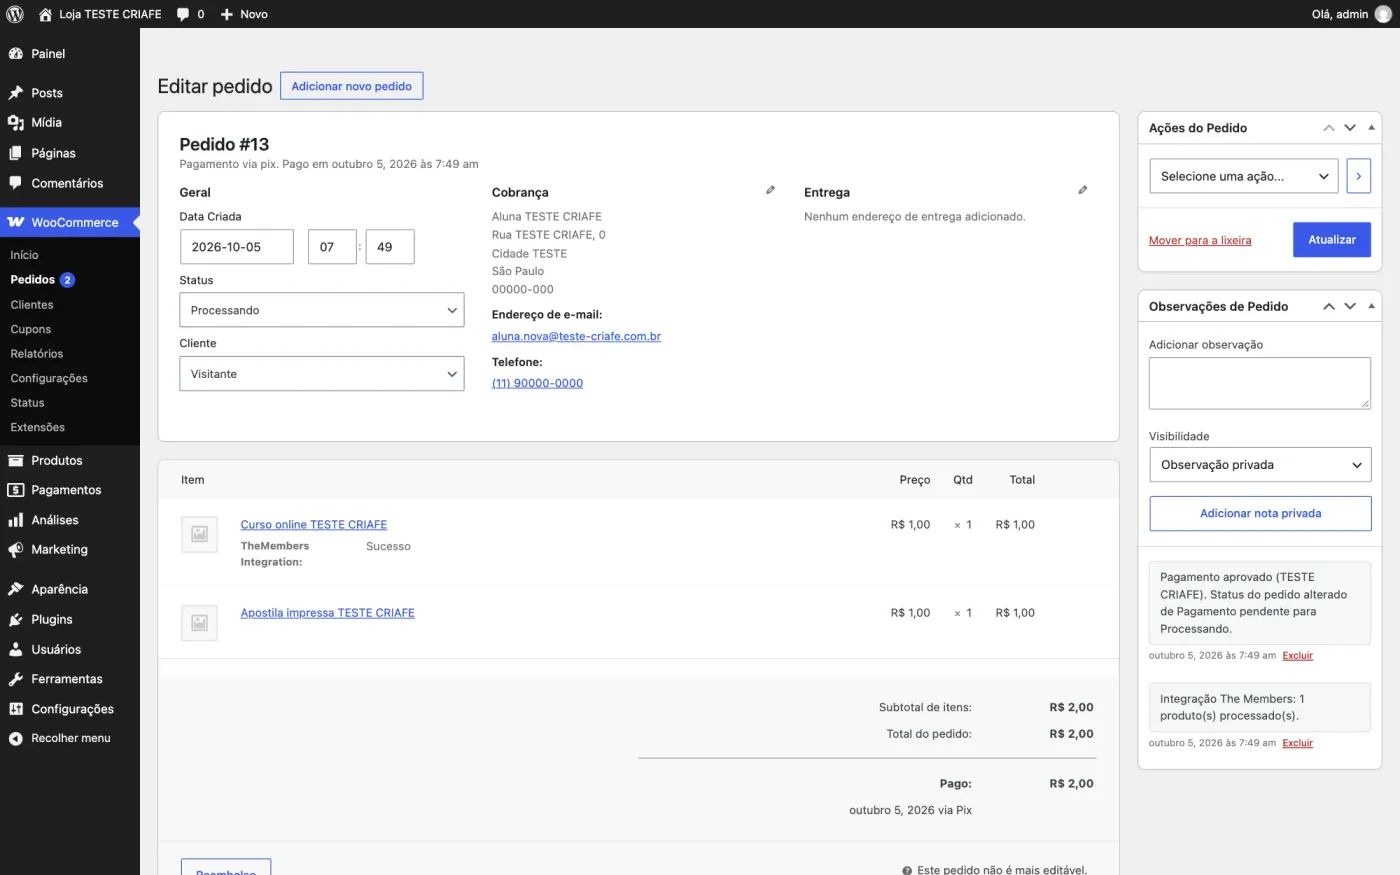
Task: Edit Cobrança address pencil icon
Action: [x=770, y=190]
